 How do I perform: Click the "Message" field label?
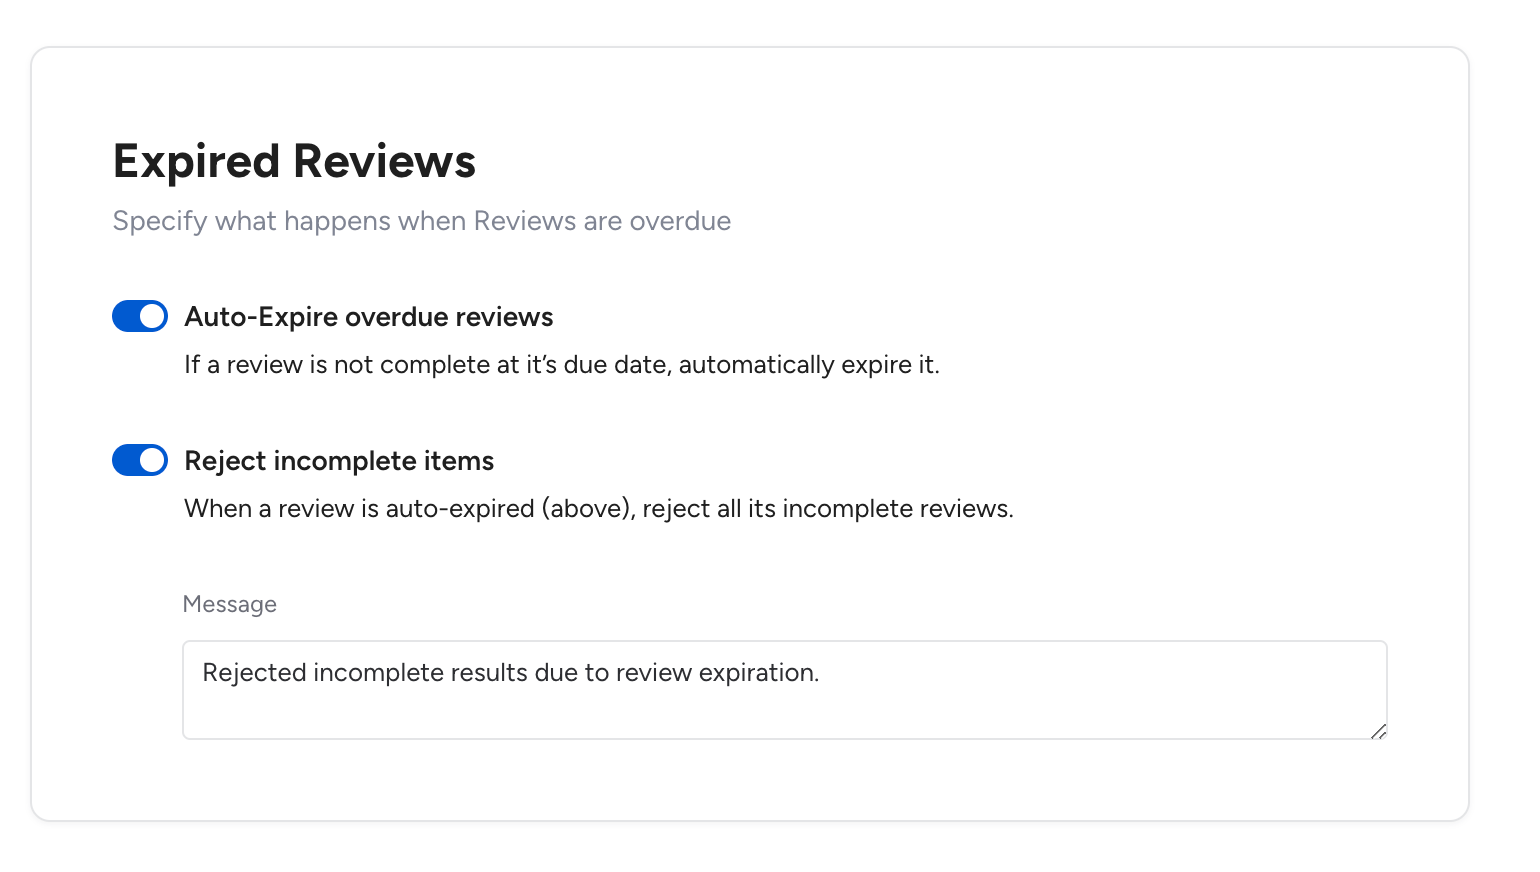(x=230, y=604)
